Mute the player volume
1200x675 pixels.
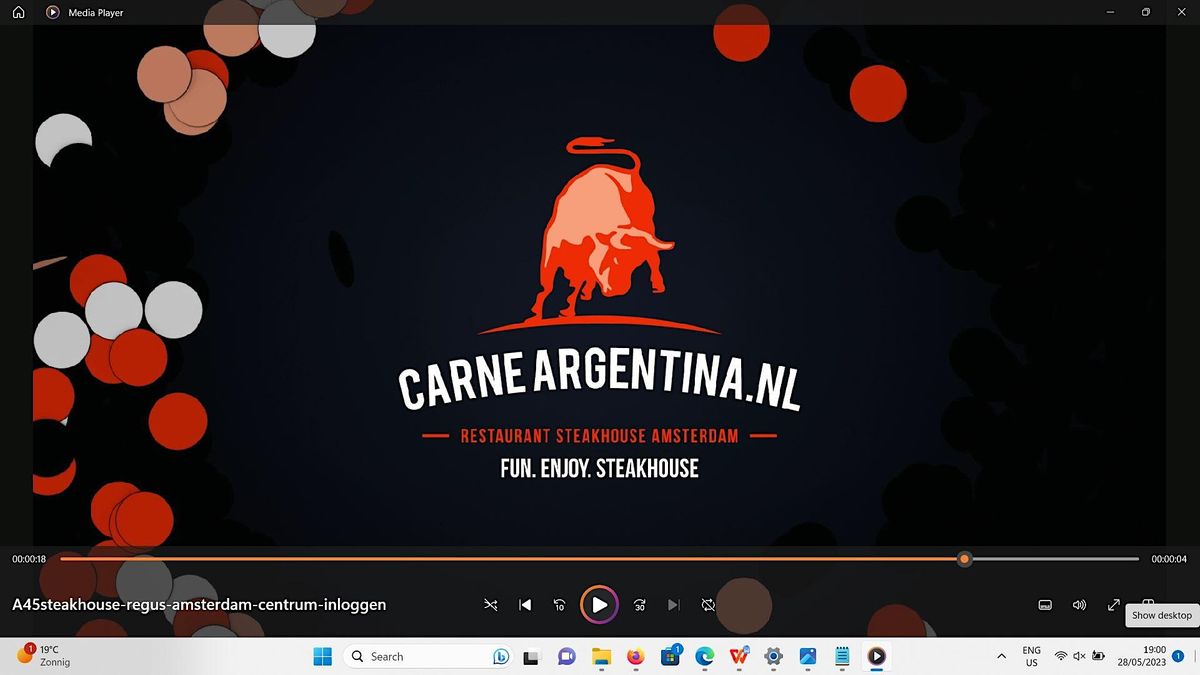pos(1079,605)
